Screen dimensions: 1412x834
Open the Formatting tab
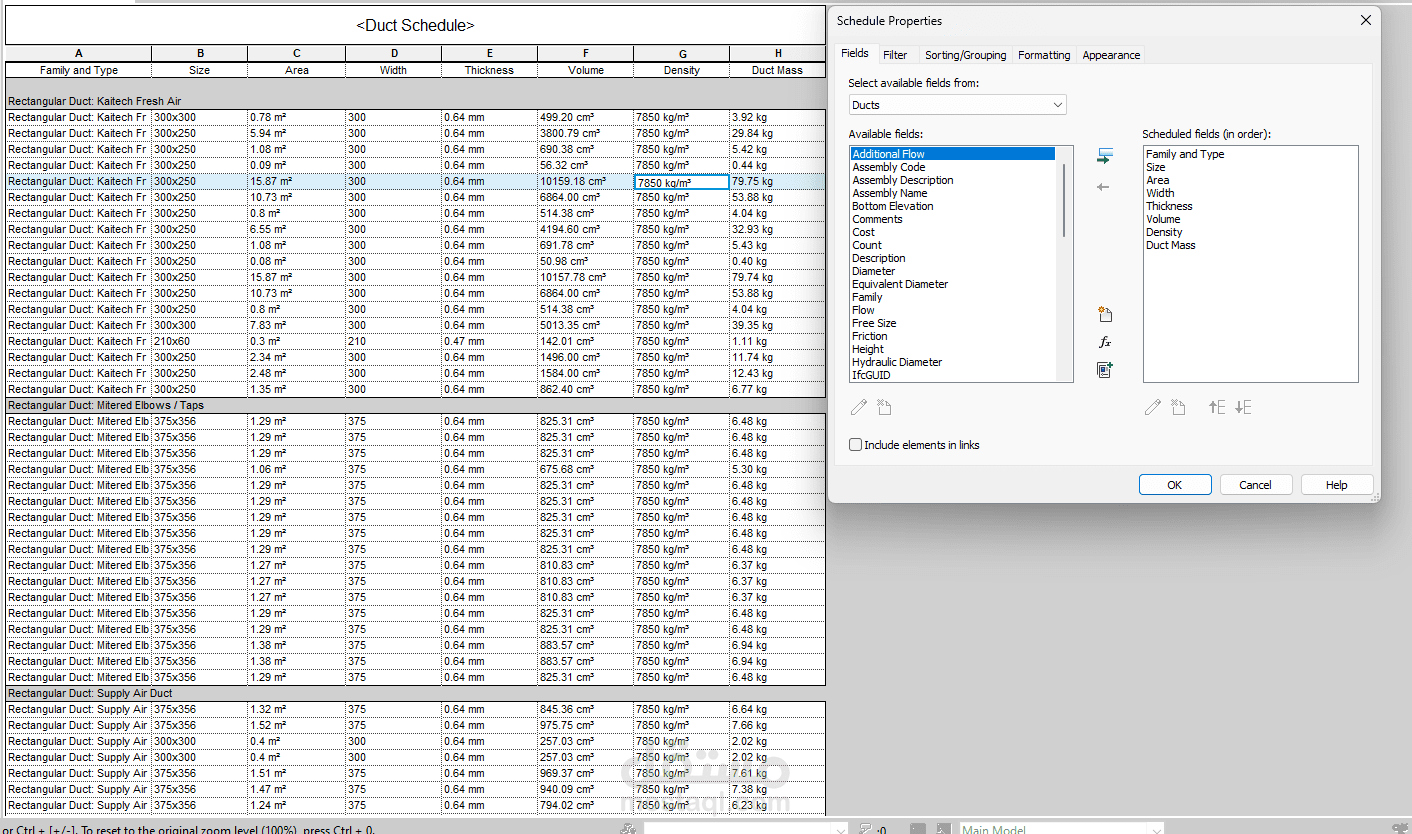click(1044, 55)
